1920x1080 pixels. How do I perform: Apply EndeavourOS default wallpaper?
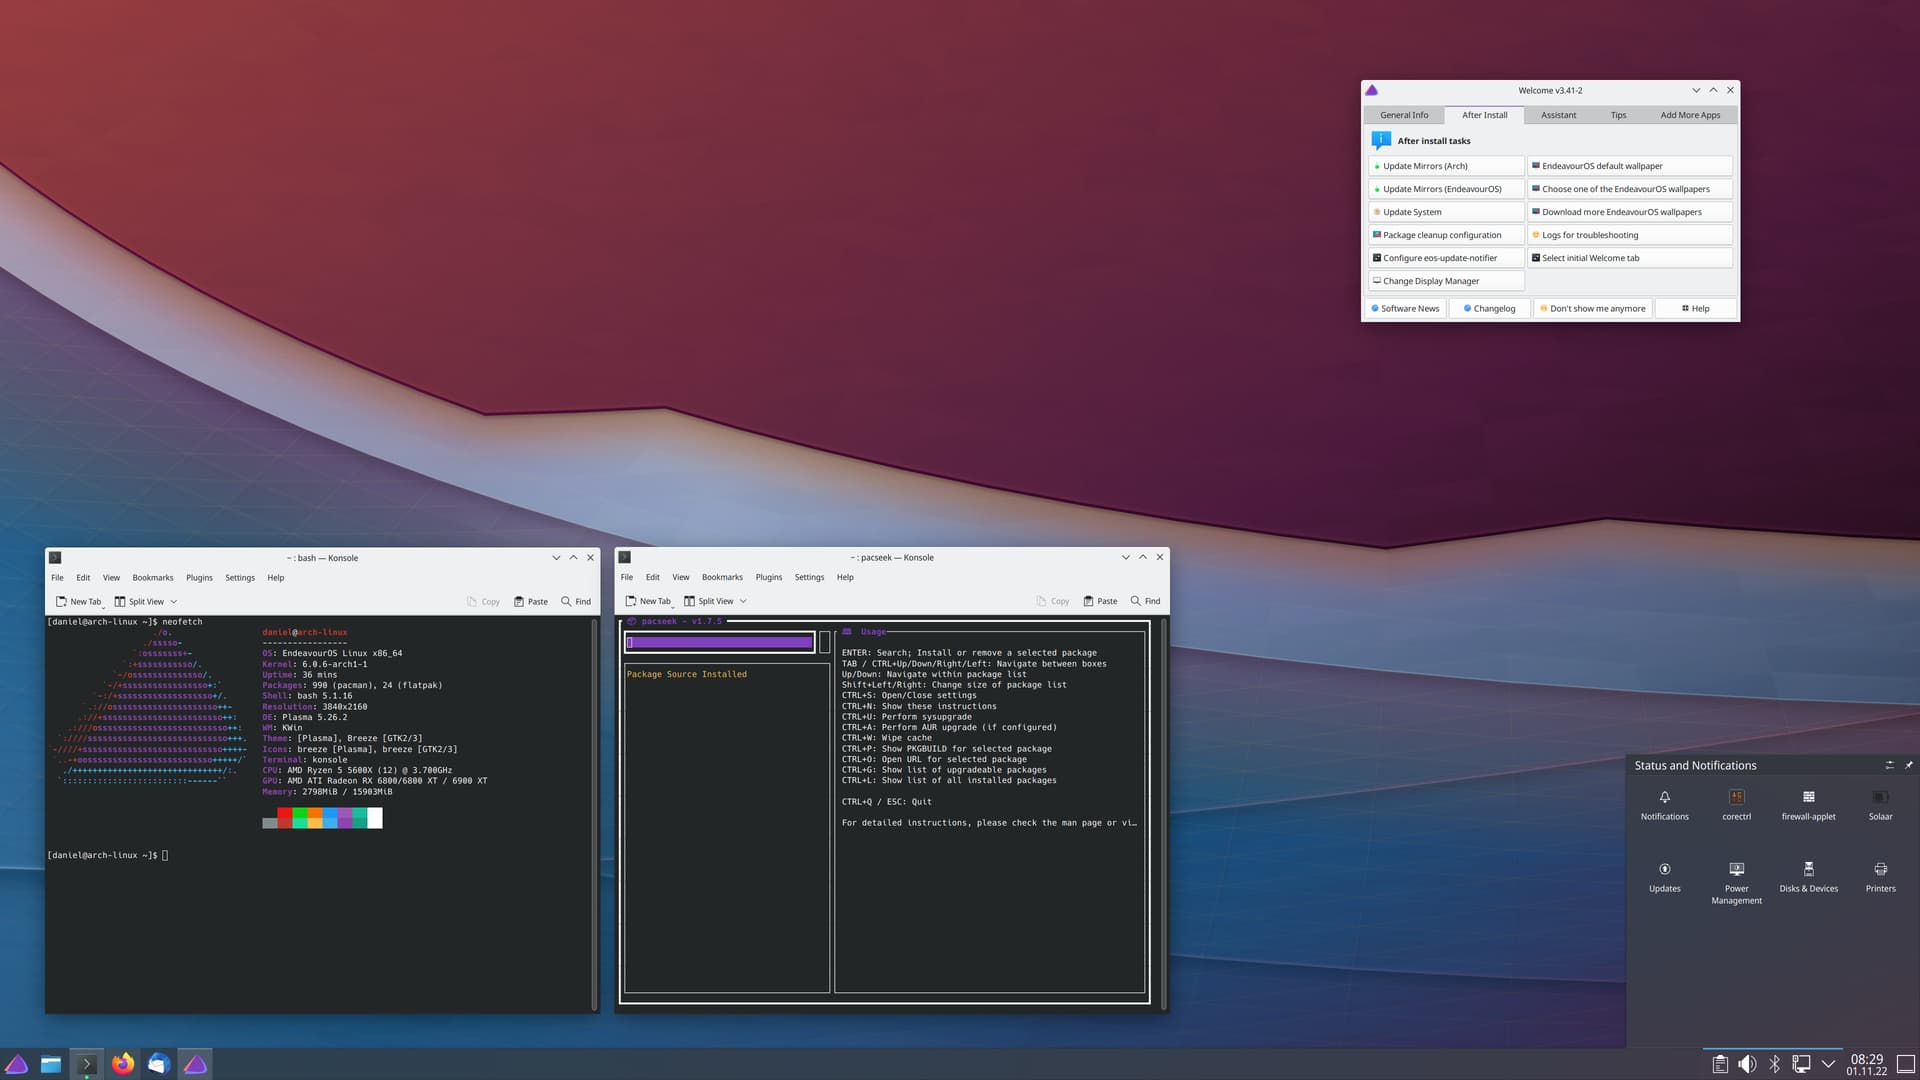pyautogui.click(x=1630, y=166)
